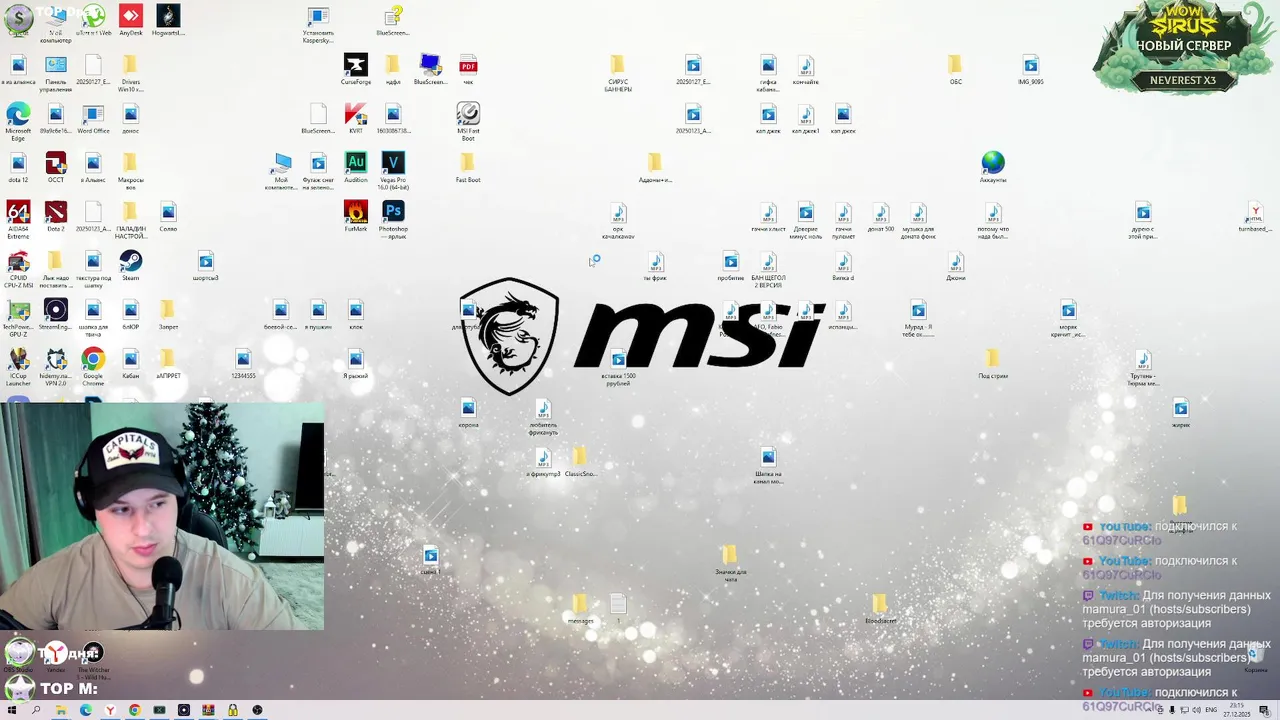The width and height of the screenshot is (1280, 720).
Task: Open the OCCT application icon
Action: (x=56, y=167)
